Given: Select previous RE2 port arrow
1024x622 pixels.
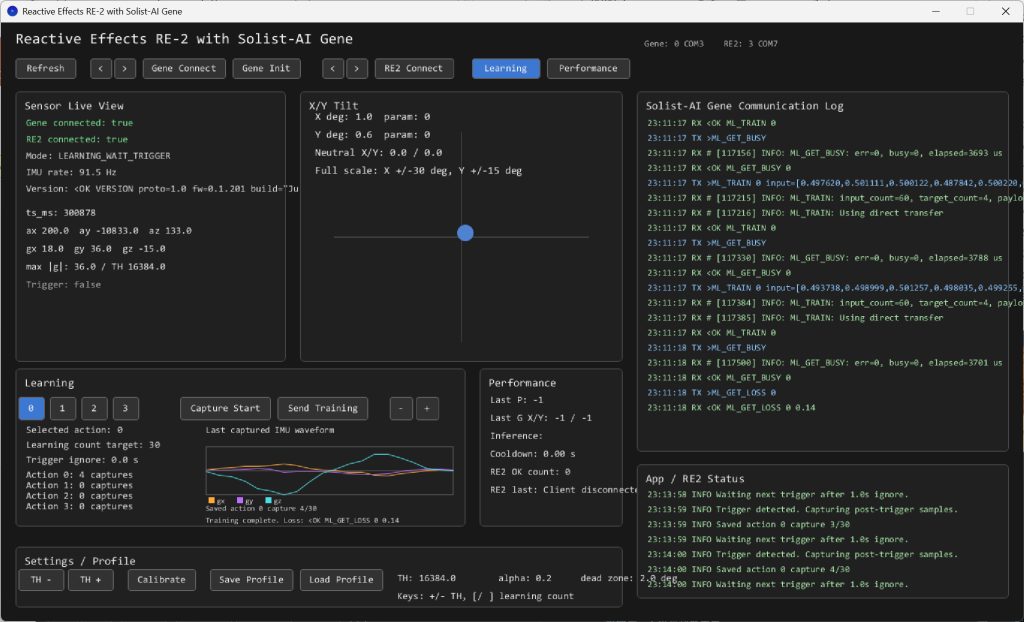Looking at the screenshot, I should pyautogui.click(x=333, y=69).
